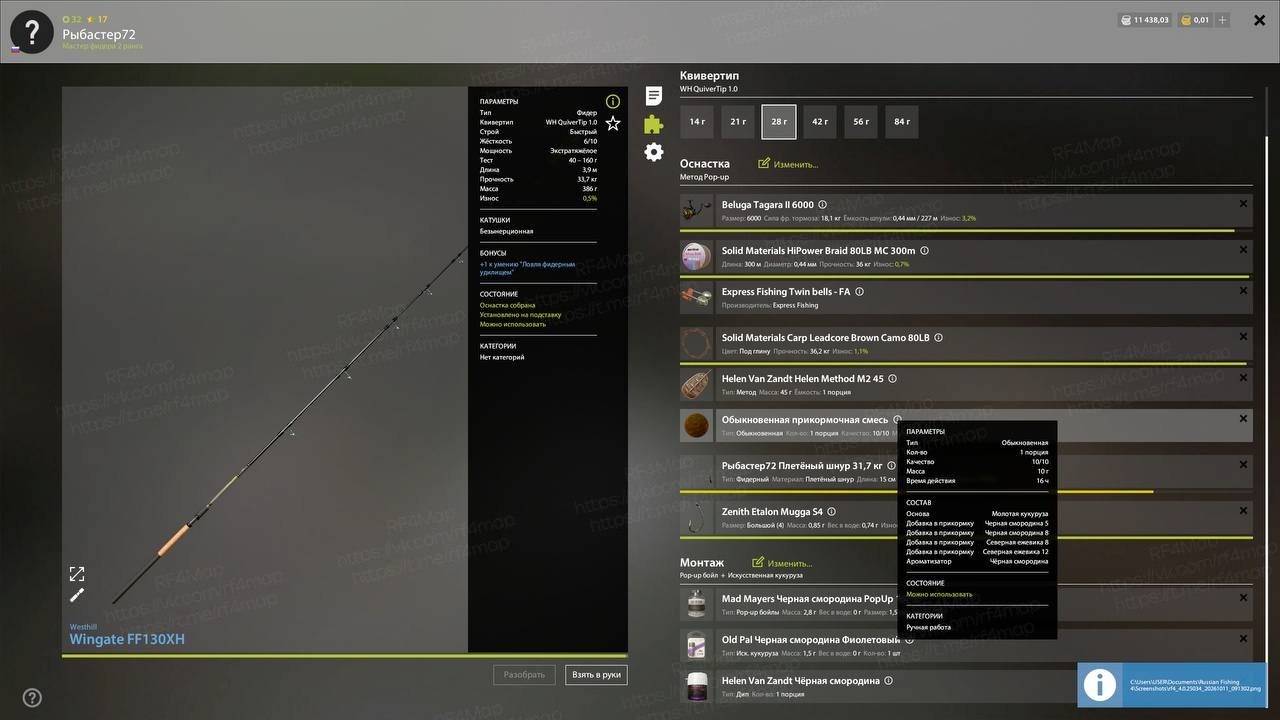Click Взять в руки button
The image size is (1280, 720).
coord(596,675)
